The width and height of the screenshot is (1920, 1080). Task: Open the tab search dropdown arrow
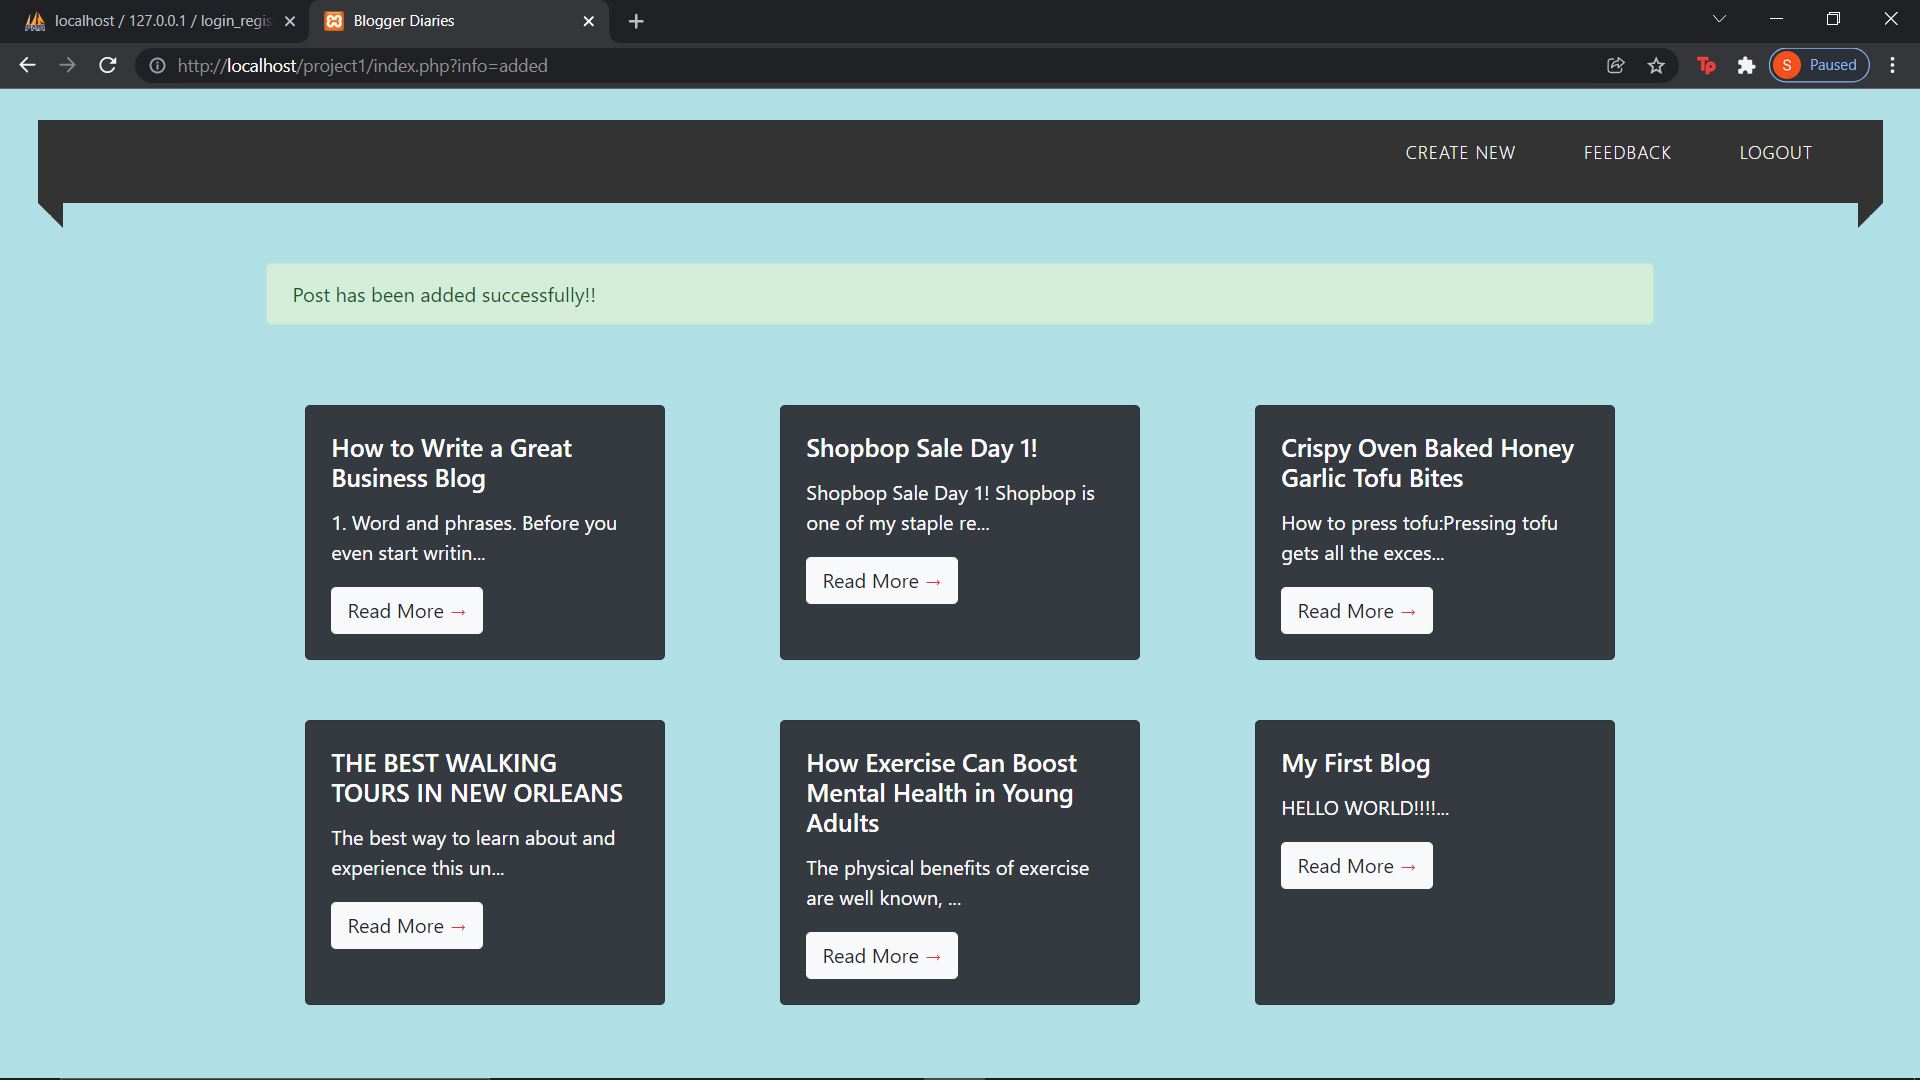1719,18
